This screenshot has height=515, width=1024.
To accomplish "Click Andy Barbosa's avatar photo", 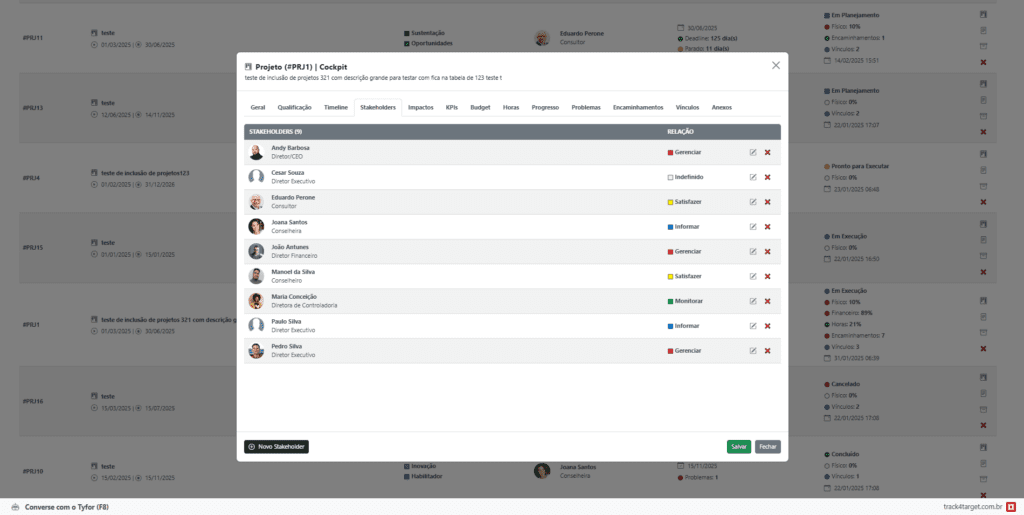I will (256, 152).
